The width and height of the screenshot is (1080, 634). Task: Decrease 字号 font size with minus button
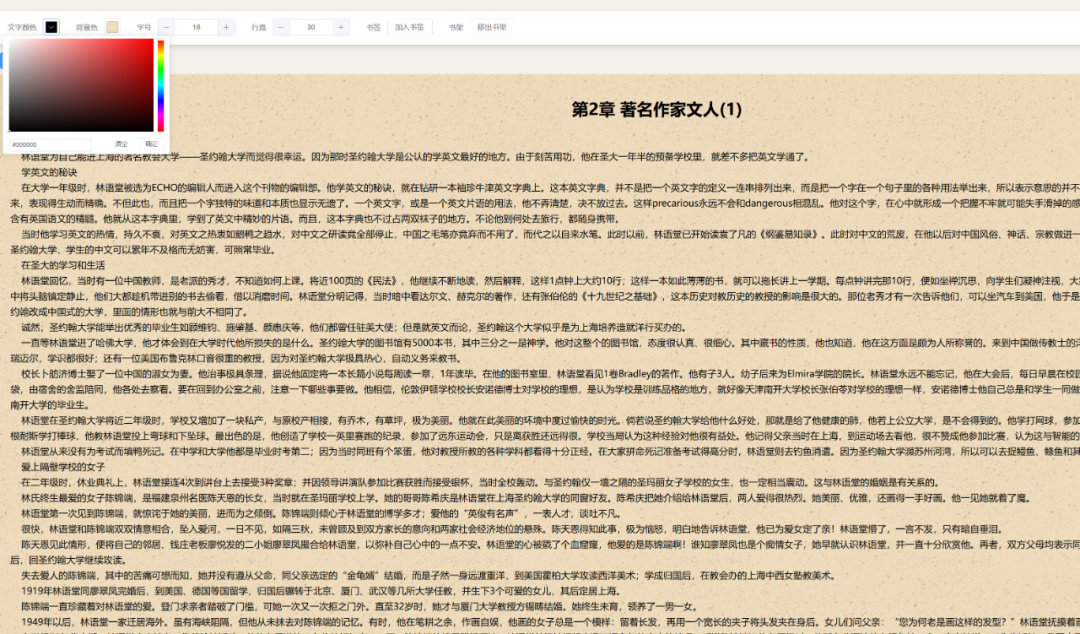click(x=166, y=27)
